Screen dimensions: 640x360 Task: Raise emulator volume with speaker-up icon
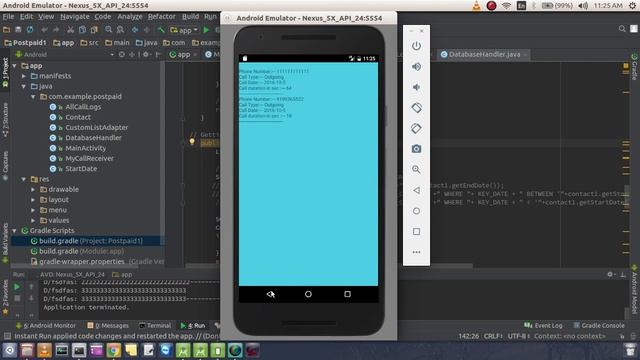[416, 67]
